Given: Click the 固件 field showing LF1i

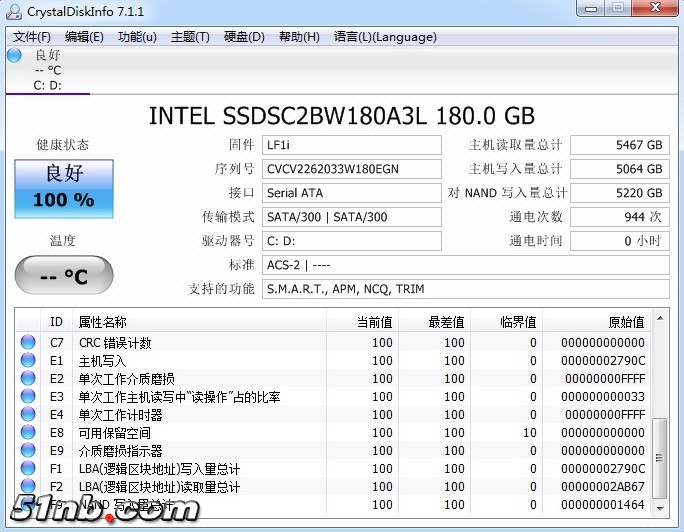Looking at the screenshot, I should (351, 145).
